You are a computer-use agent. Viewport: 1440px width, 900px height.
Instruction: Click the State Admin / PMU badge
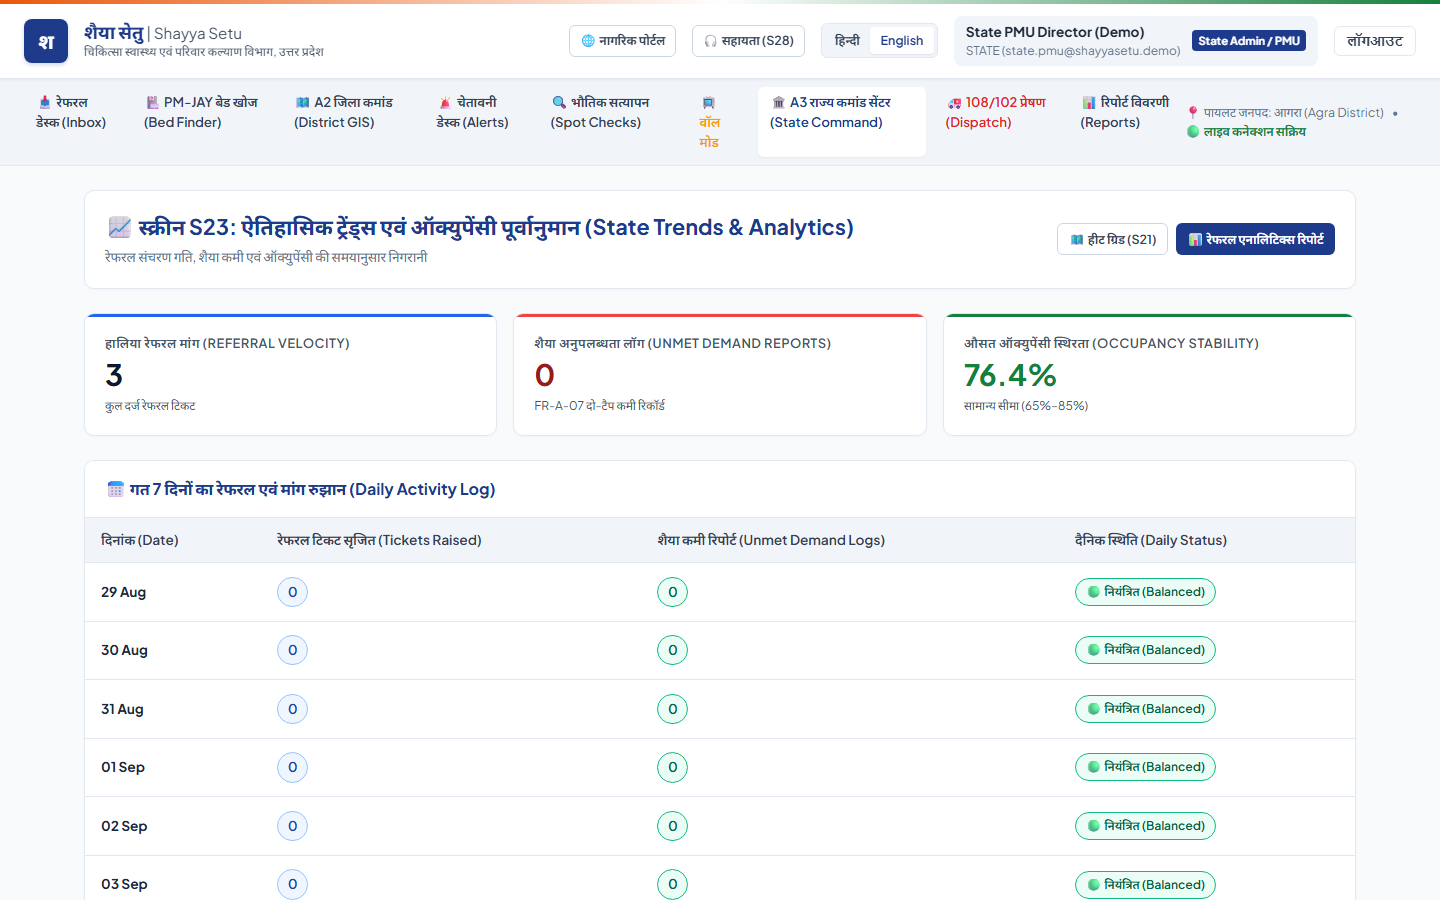(x=1249, y=41)
